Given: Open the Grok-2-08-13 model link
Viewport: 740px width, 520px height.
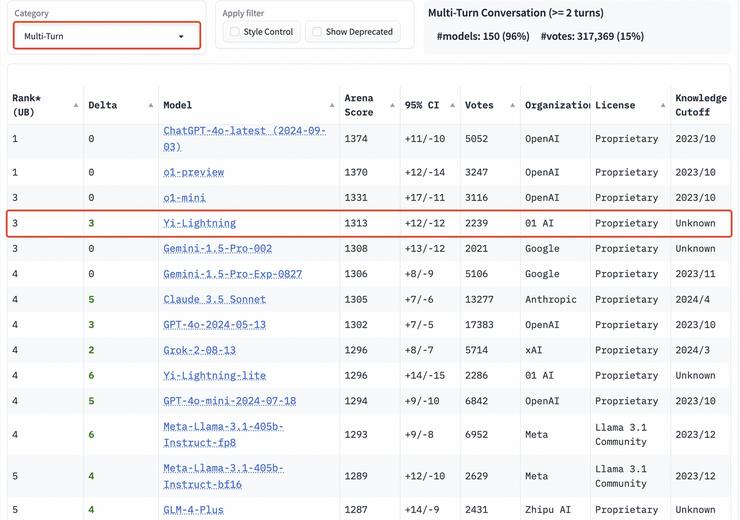Looking at the screenshot, I should click(x=200, y=350).
